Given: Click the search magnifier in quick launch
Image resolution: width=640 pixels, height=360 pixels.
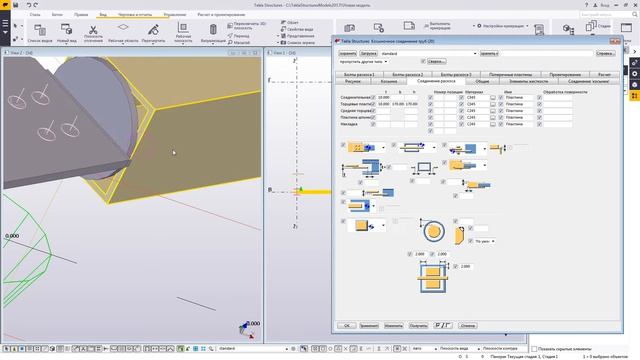Looking at the screenshot, I should click(x=635, y=14).
